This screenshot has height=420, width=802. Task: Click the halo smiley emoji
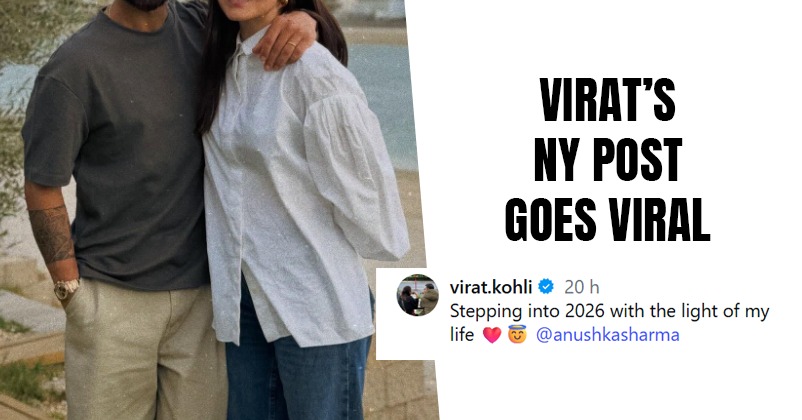pos(517,335)
